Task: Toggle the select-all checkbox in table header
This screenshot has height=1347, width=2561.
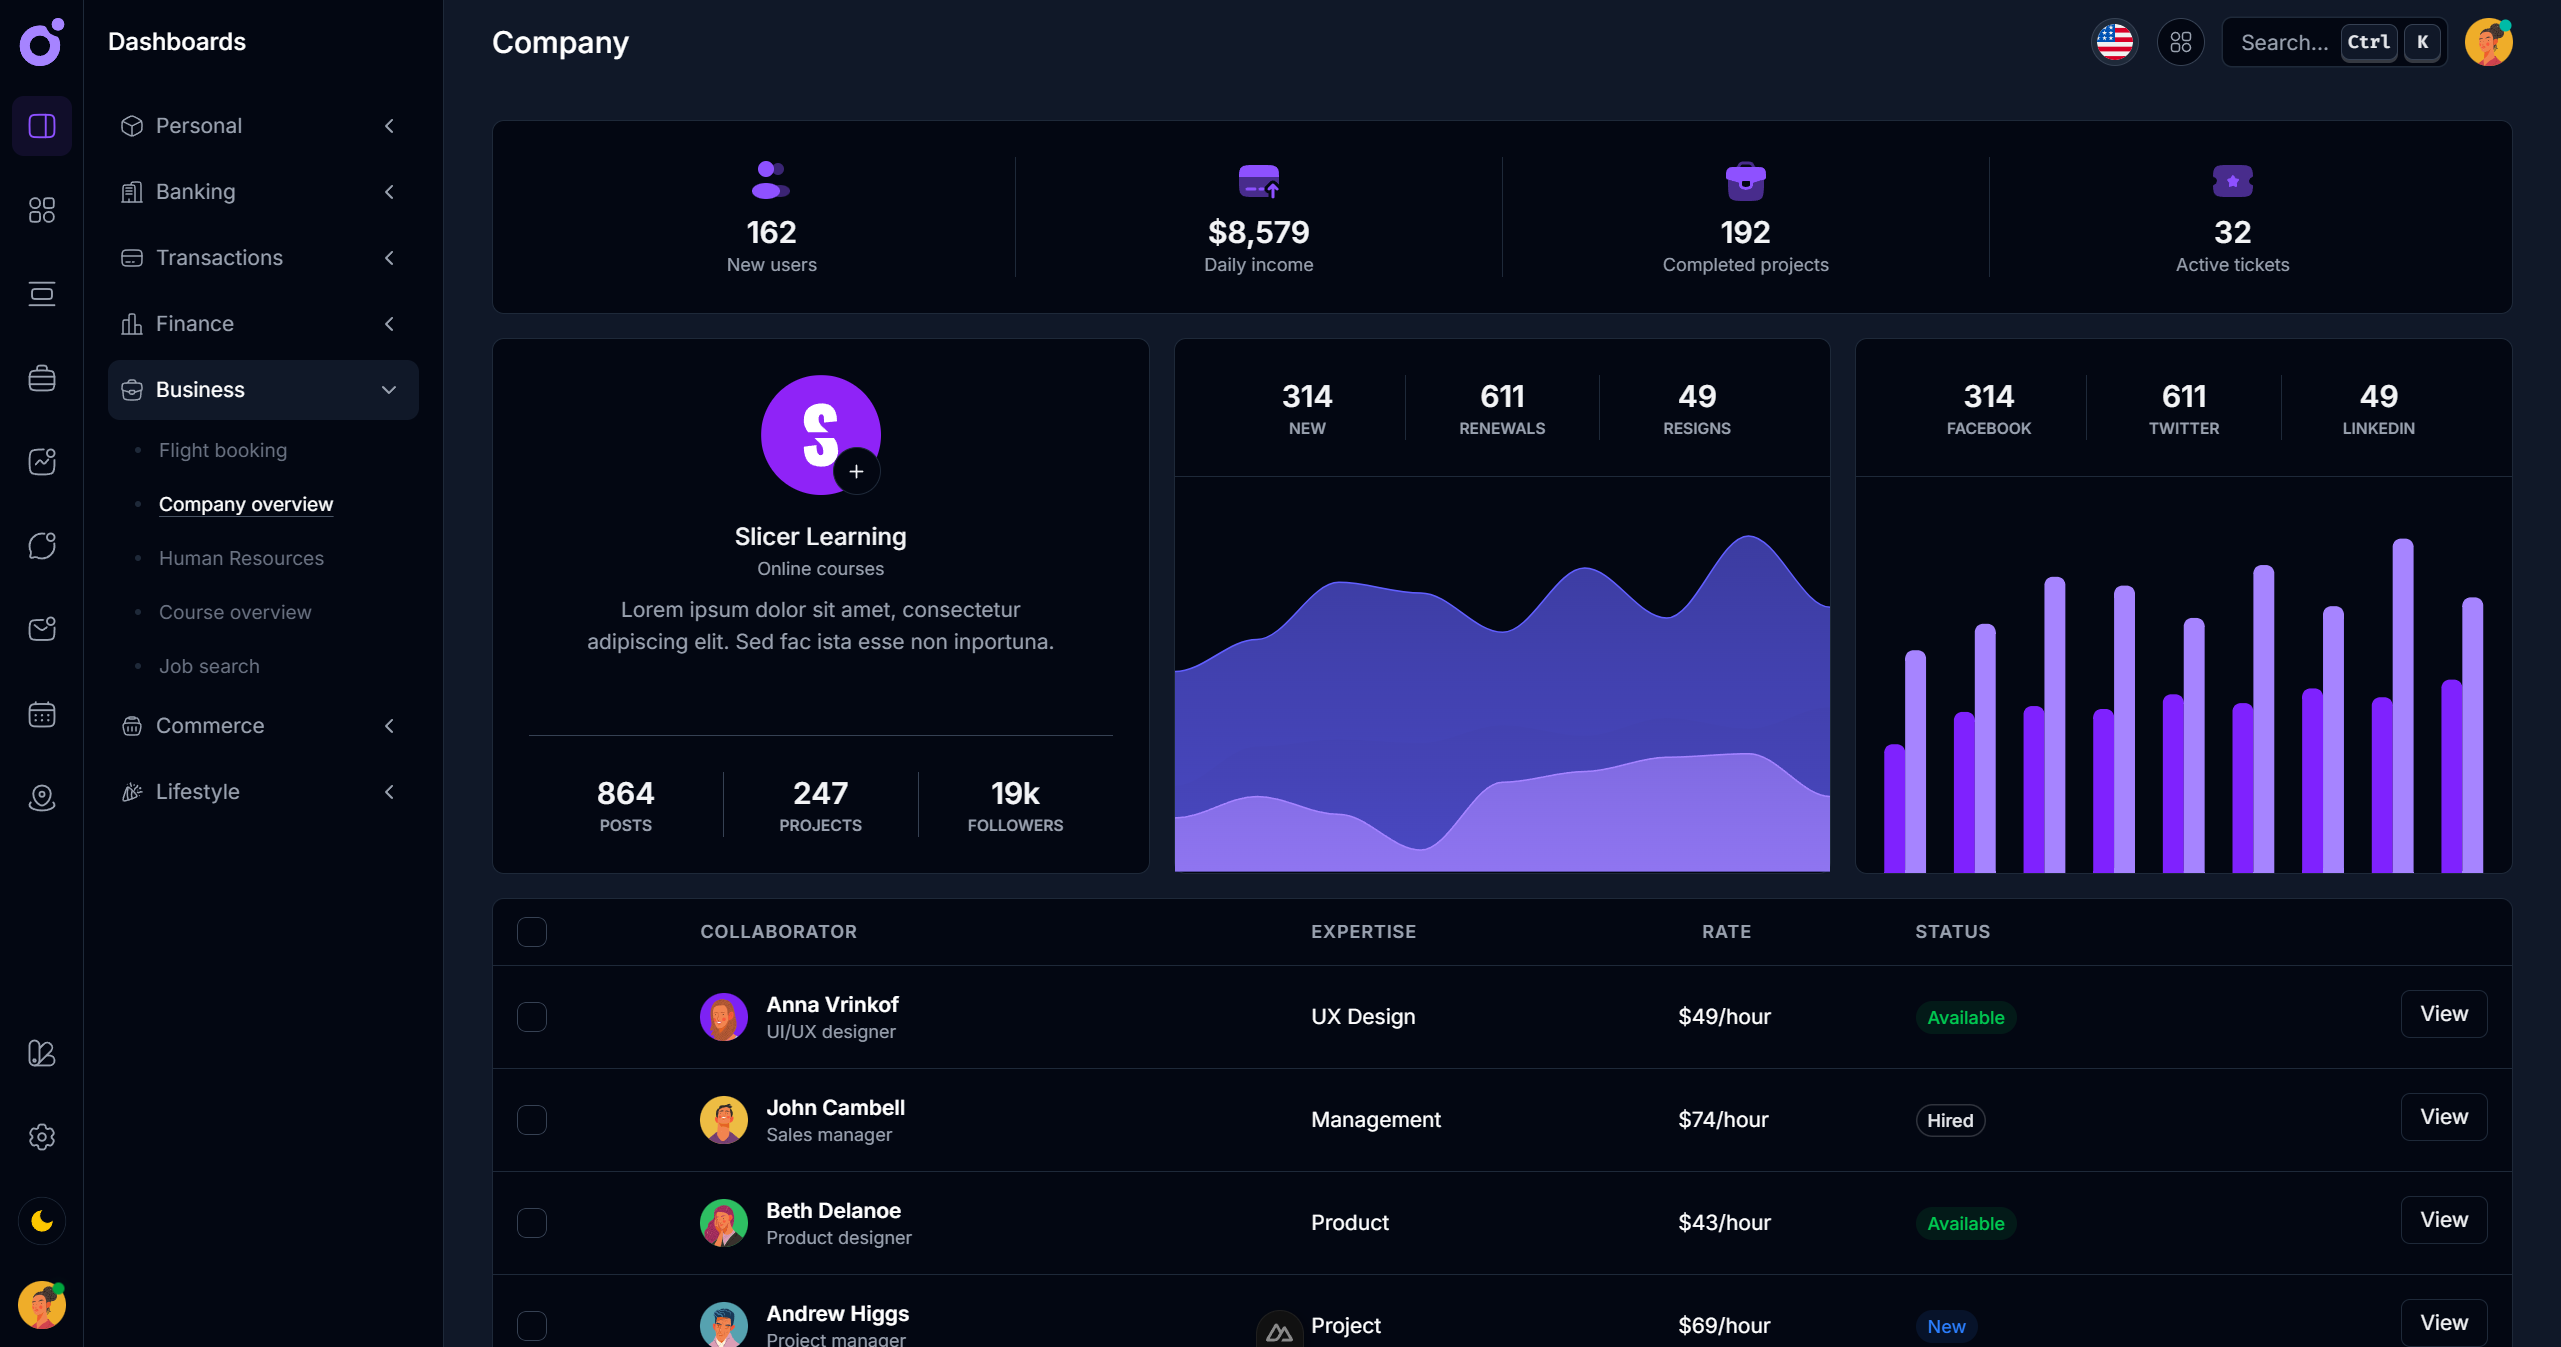Action: tap(531, 932)
